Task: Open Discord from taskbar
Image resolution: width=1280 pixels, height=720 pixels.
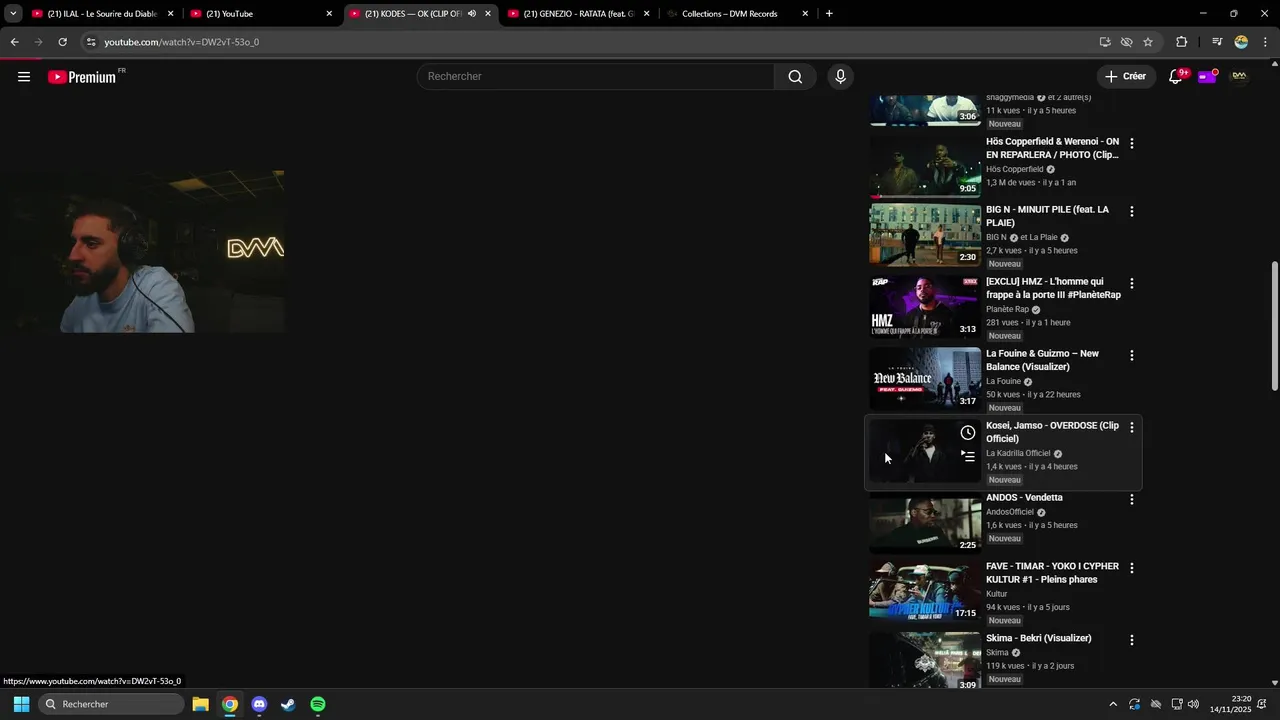Action: point(259,704)
